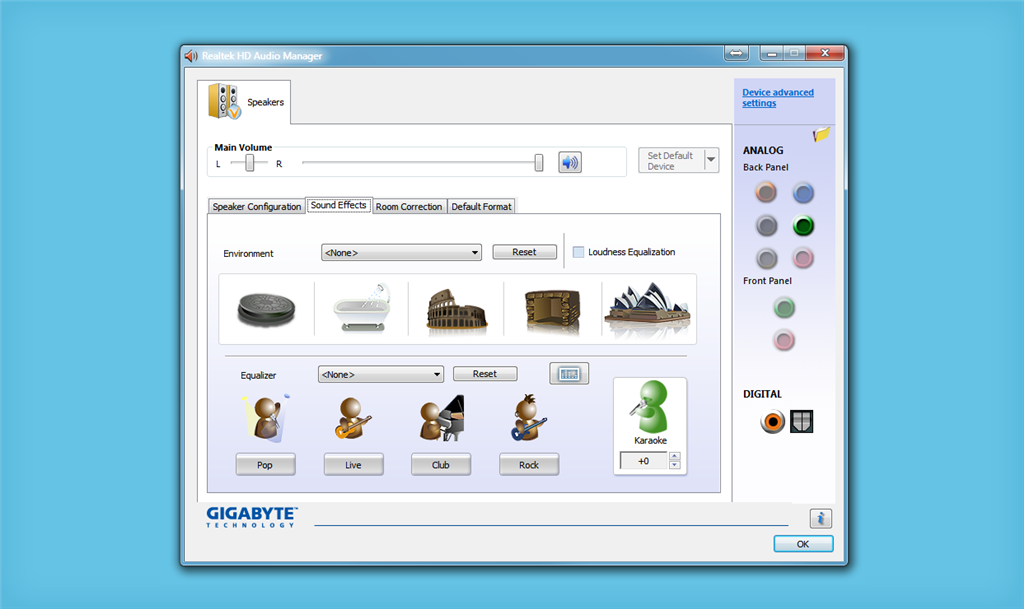1024x609 pixels.
Task: Select the blue back panel jack
Action: (x=803, y=193)
